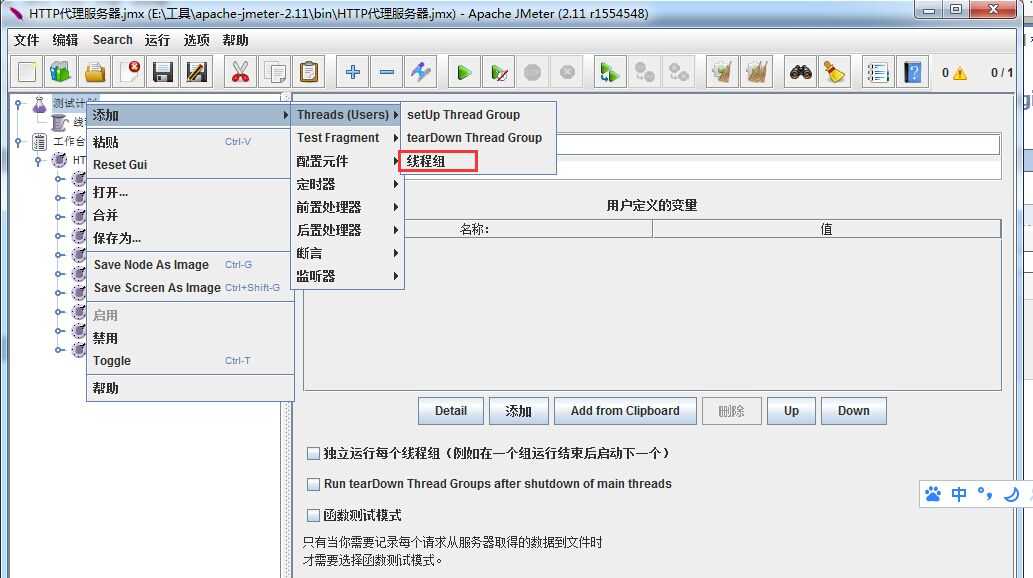Click the Clear All brooms icon
1033x578 pixels.
click(756, 72)
